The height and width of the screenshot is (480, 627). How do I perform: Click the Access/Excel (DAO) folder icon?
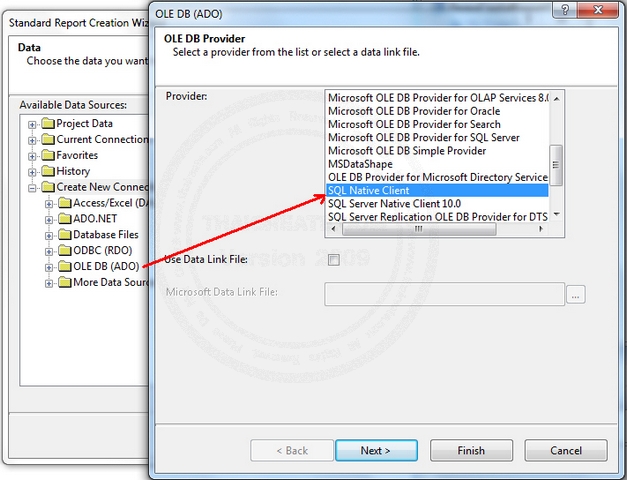point(65,203)
